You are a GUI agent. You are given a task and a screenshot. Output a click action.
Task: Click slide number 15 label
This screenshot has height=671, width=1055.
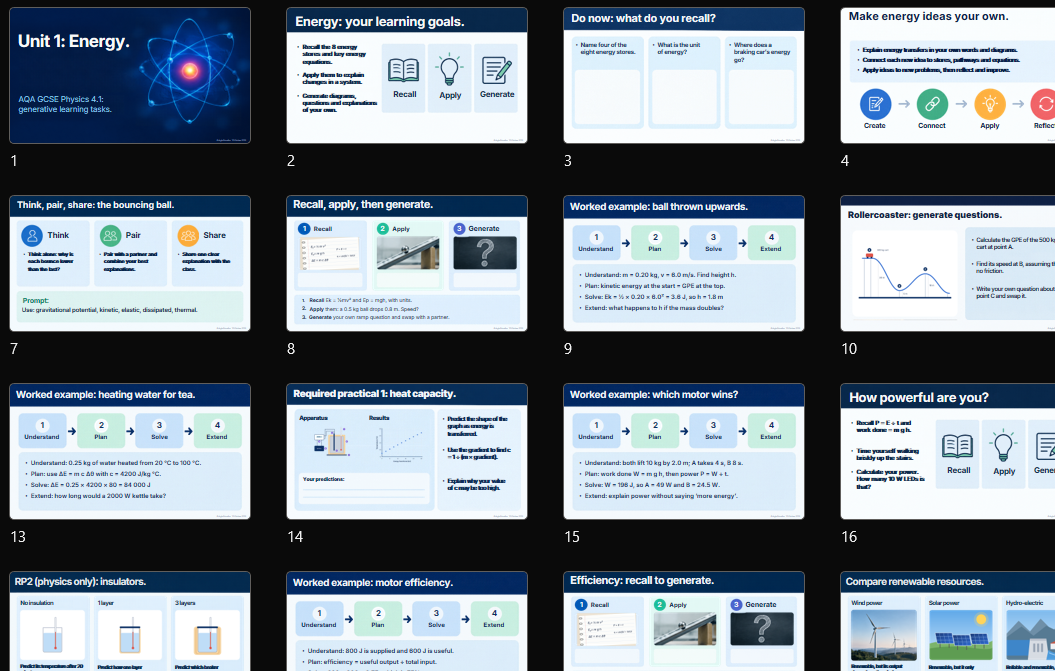click(572, 536)
